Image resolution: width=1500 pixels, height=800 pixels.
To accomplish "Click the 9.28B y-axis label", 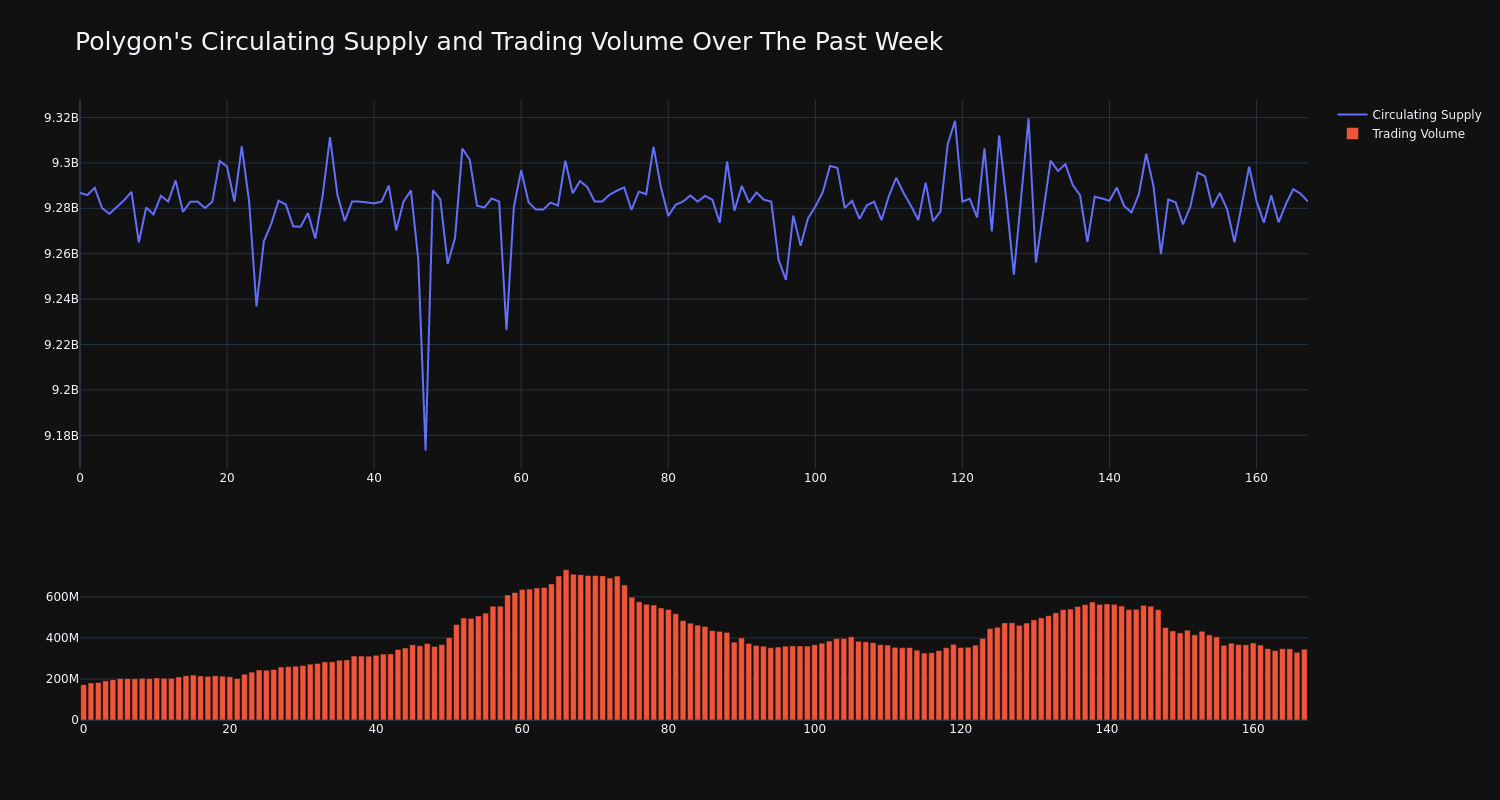I will (x=61, y=208).
